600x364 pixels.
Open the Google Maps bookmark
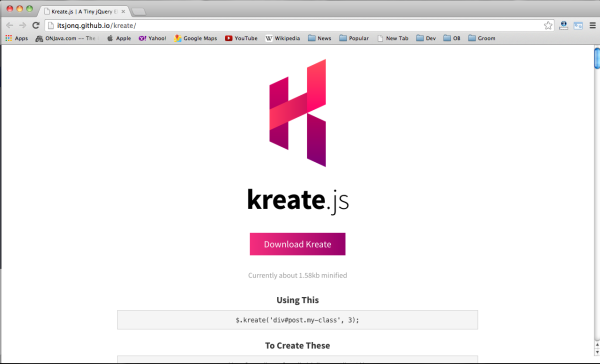(x=196, y=38)
